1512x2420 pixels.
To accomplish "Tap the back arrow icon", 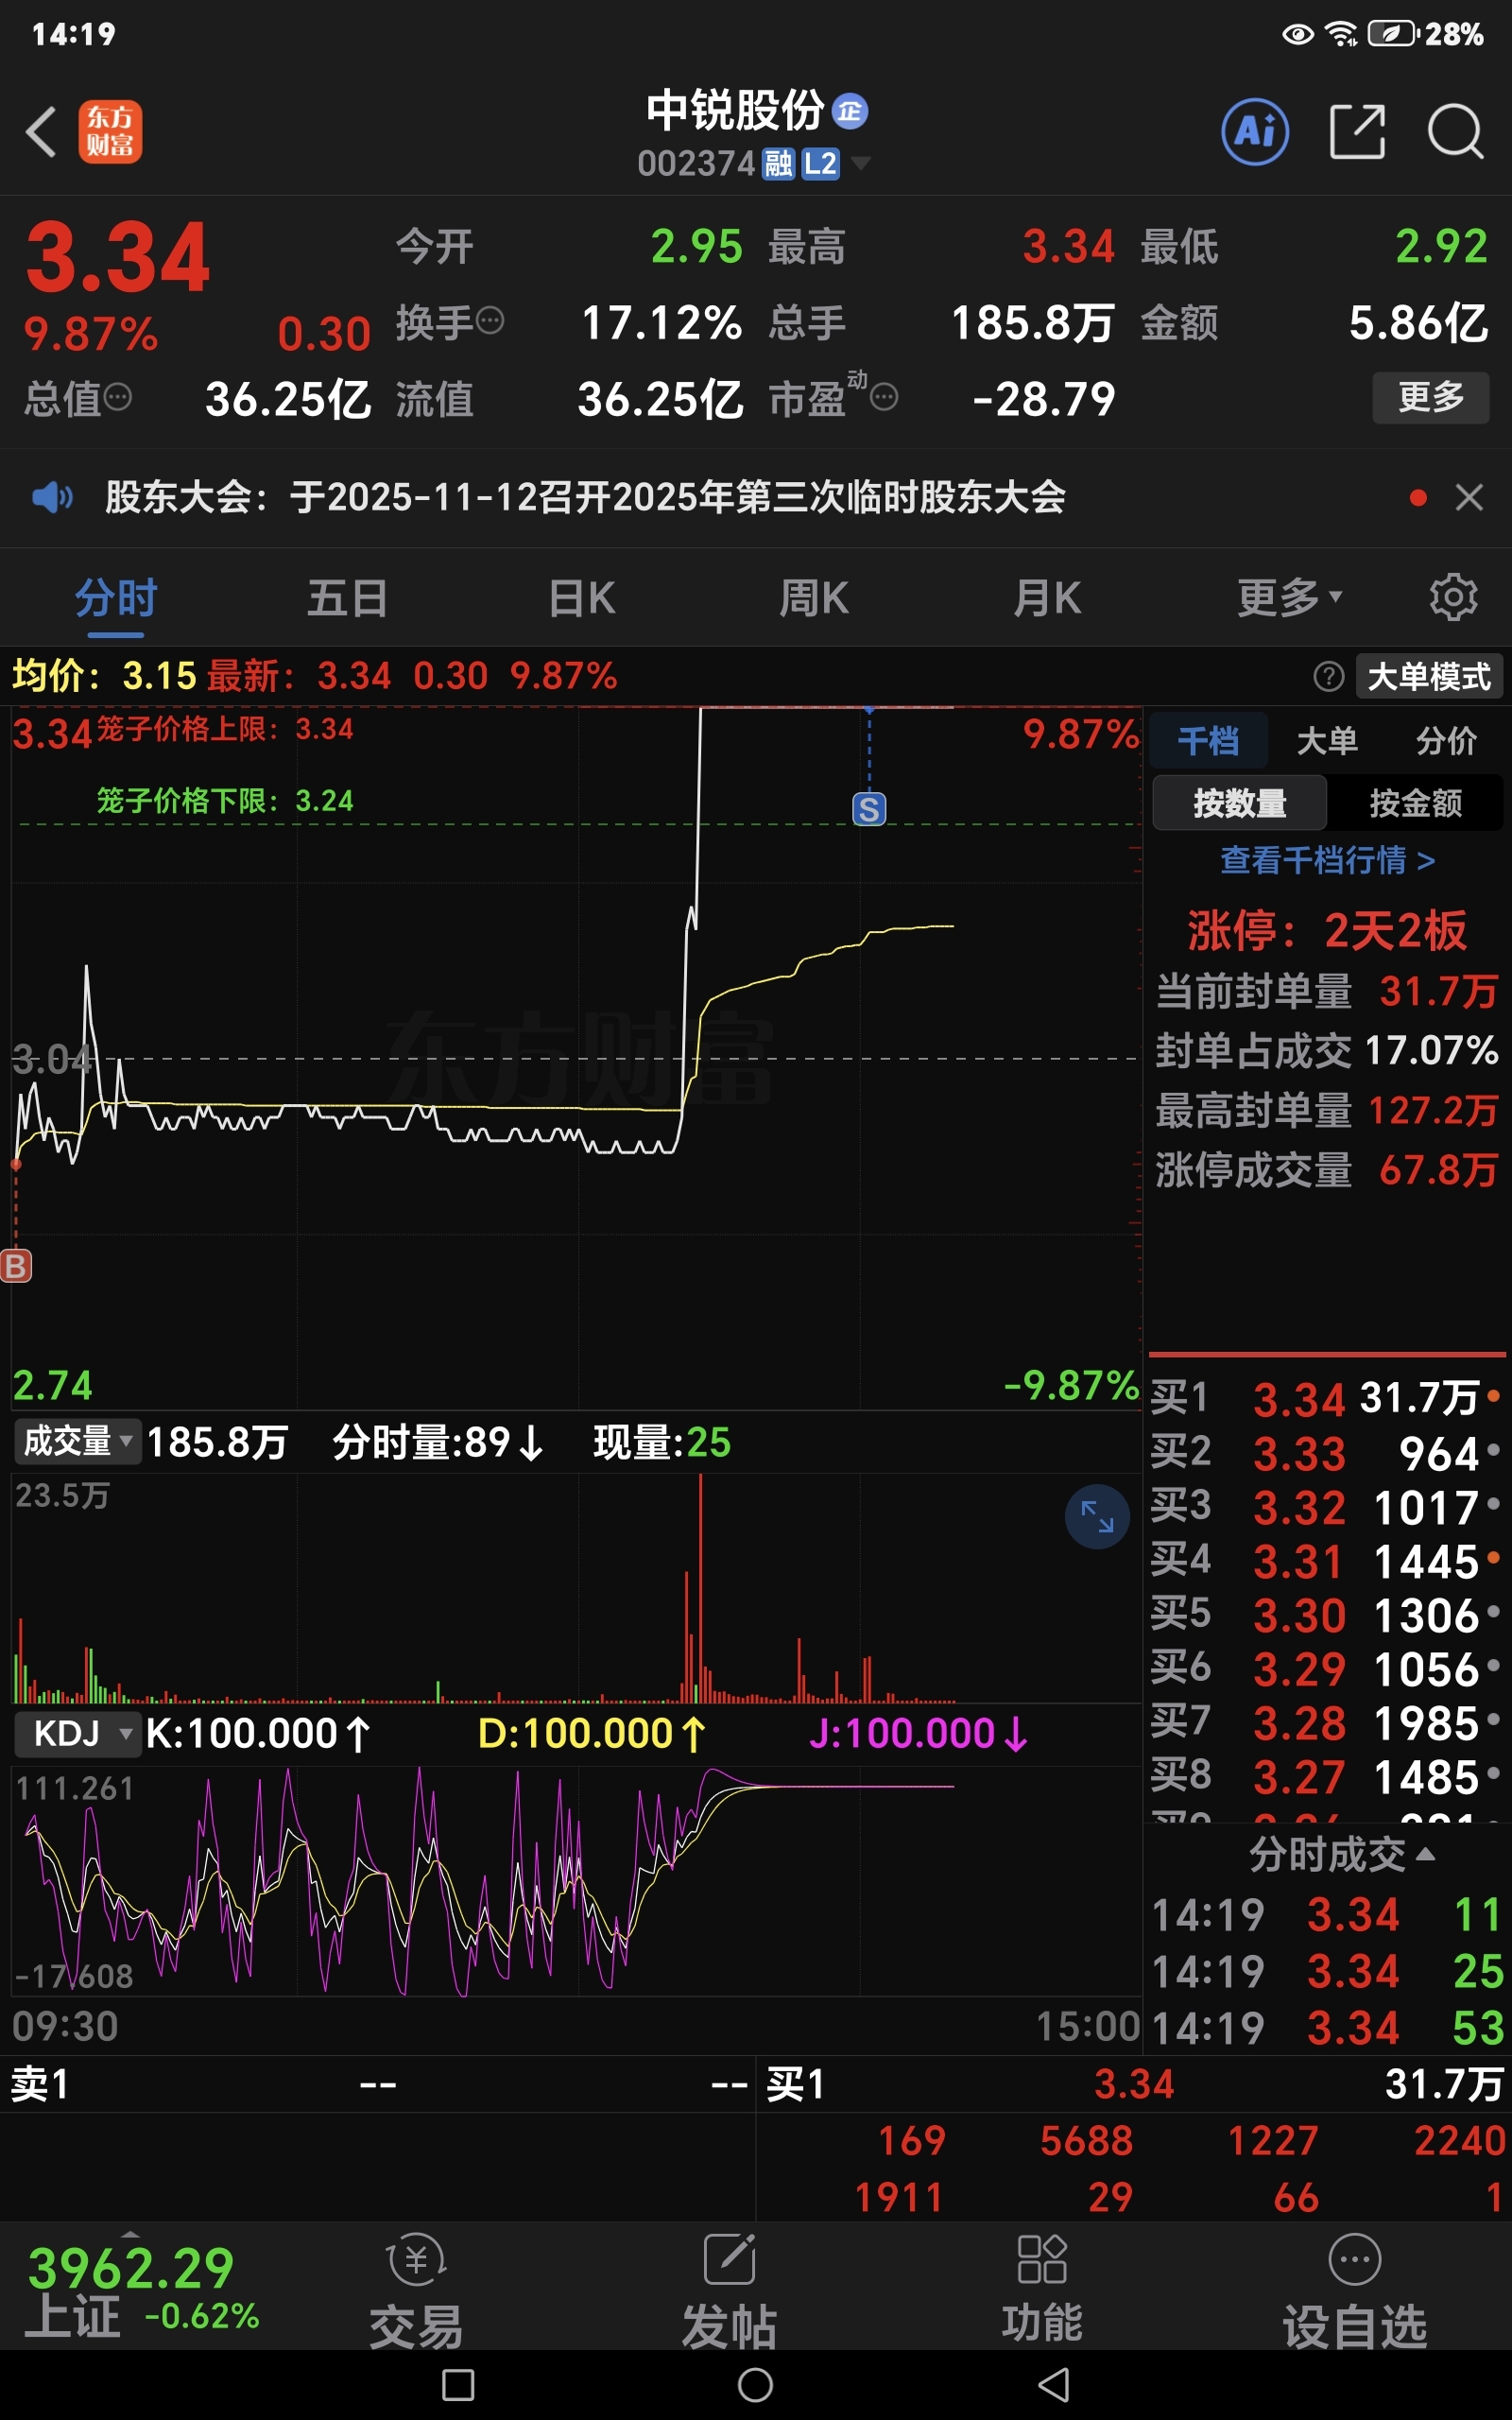I will click(x=41, y=132).
